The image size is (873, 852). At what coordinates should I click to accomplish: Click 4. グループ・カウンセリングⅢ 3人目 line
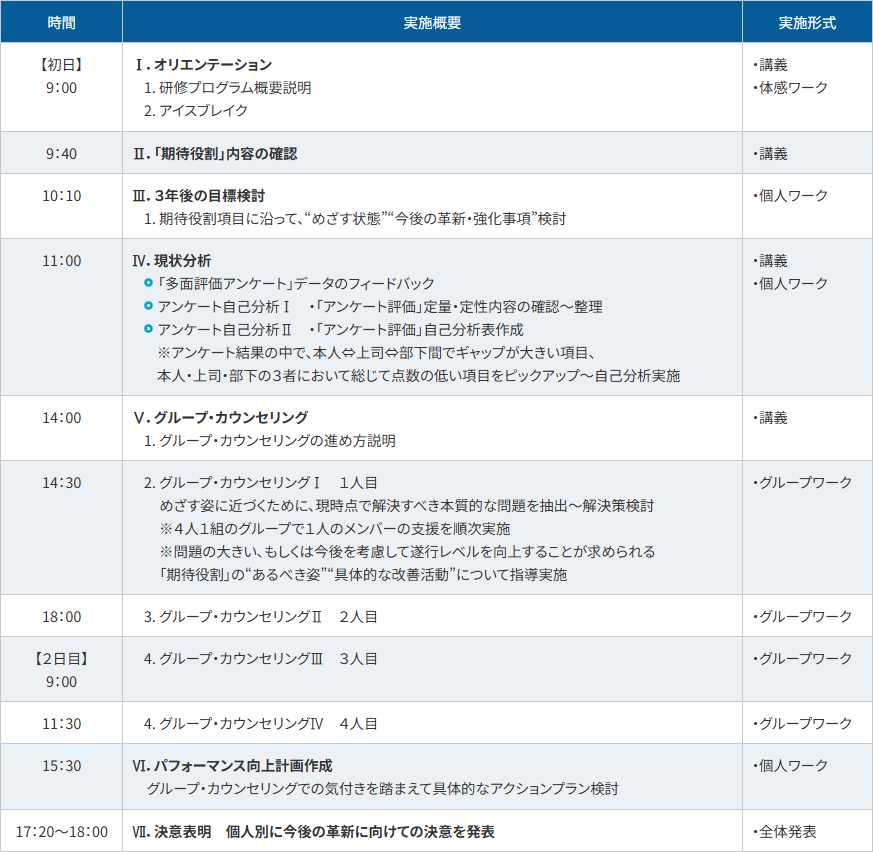pos(261,659)
